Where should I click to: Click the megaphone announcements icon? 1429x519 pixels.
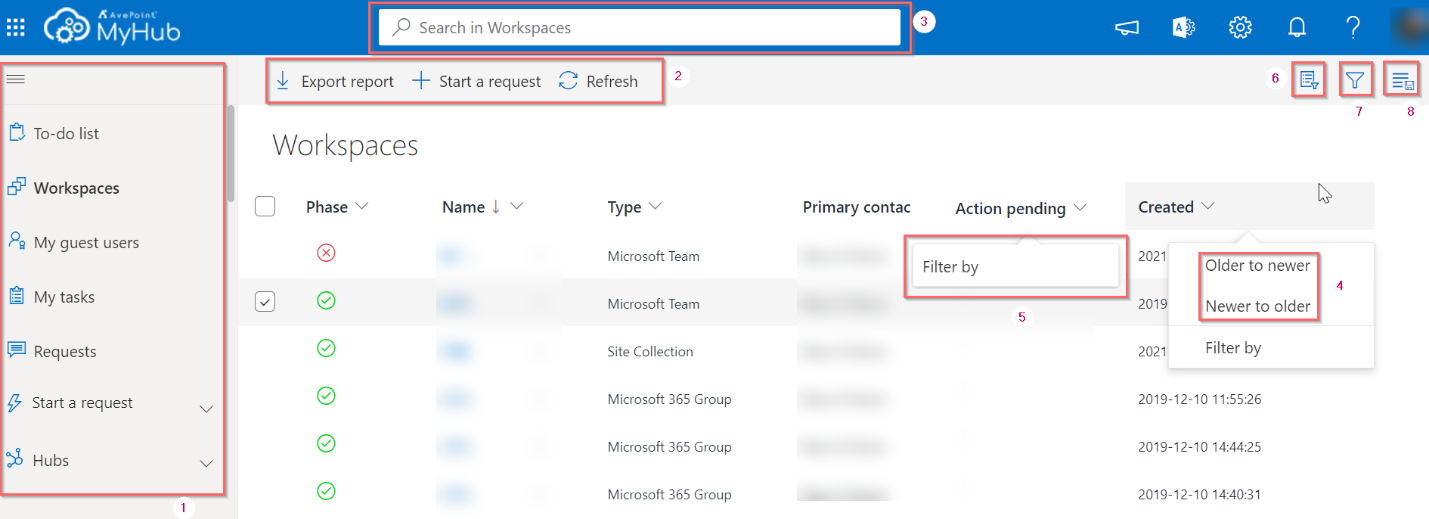point(1127,28)
